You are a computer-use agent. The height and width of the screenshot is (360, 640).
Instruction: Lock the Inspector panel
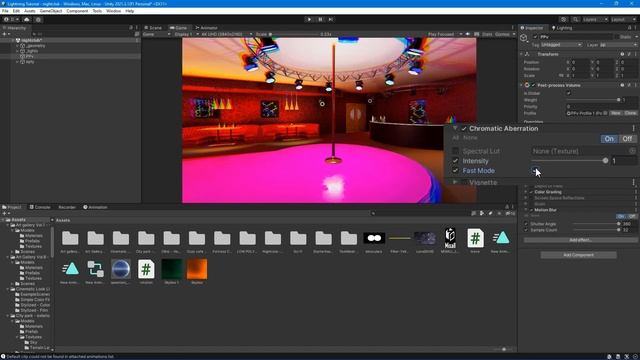point(629,28)
